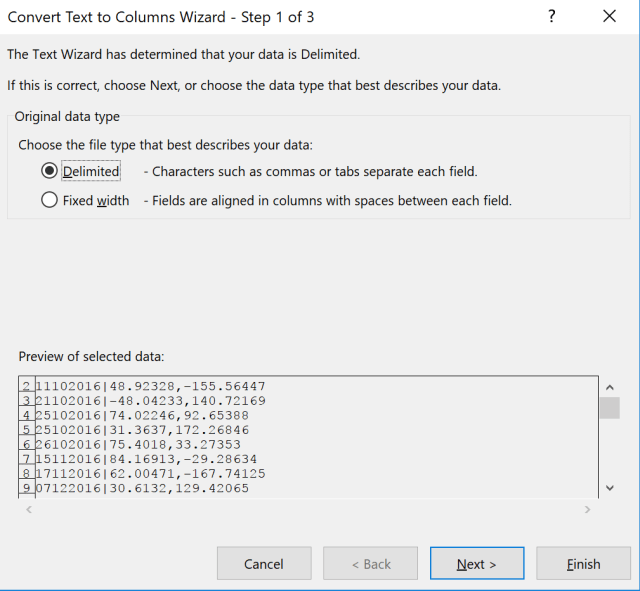Click the 'Choose the file type' prompt text
This screenshot has width=640, height=591.
tap(165, 145)
